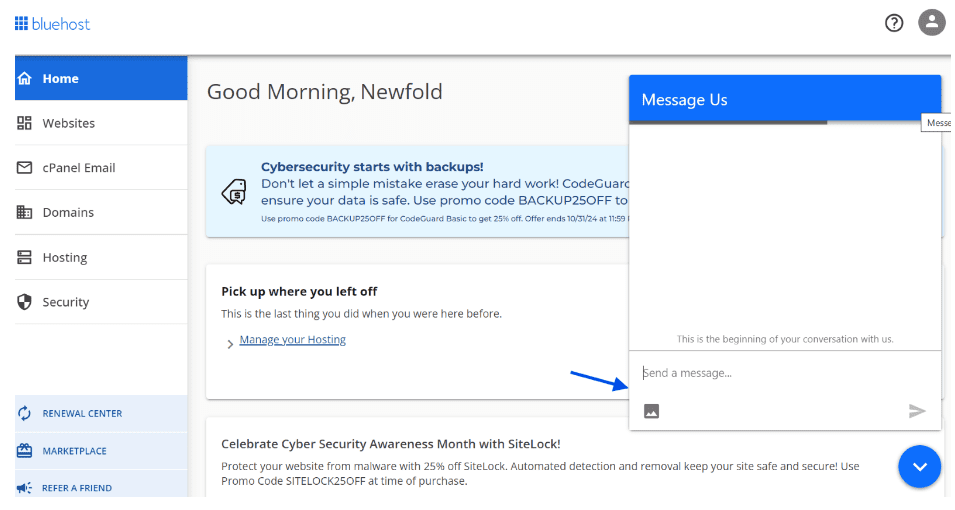This screenshot has width=955, height=510.
Task: Expand chevron beside Manage your Hosting
Action: click(x=230, y=344)
